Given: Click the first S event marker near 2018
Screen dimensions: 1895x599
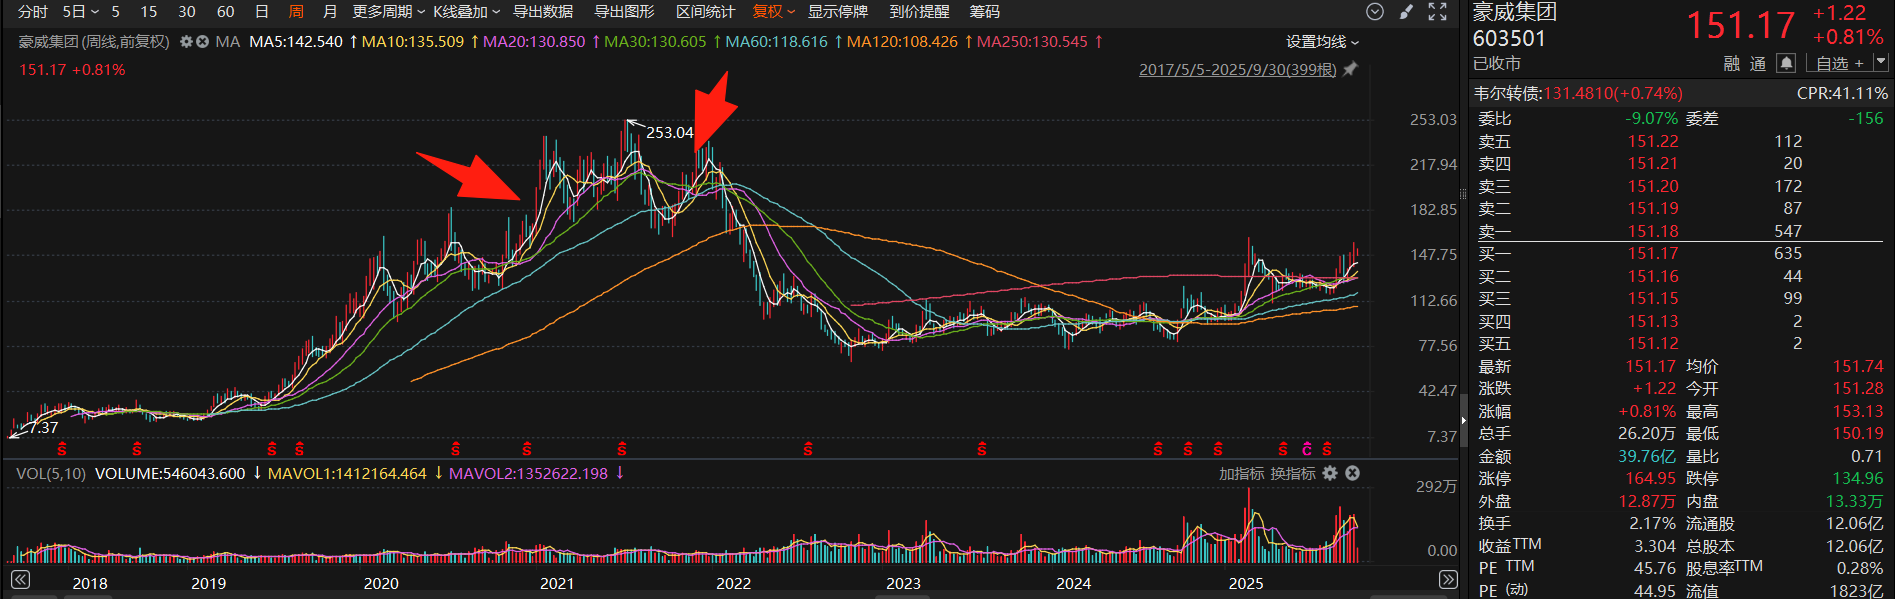Looking at the screenshot, I should [62, 450].
